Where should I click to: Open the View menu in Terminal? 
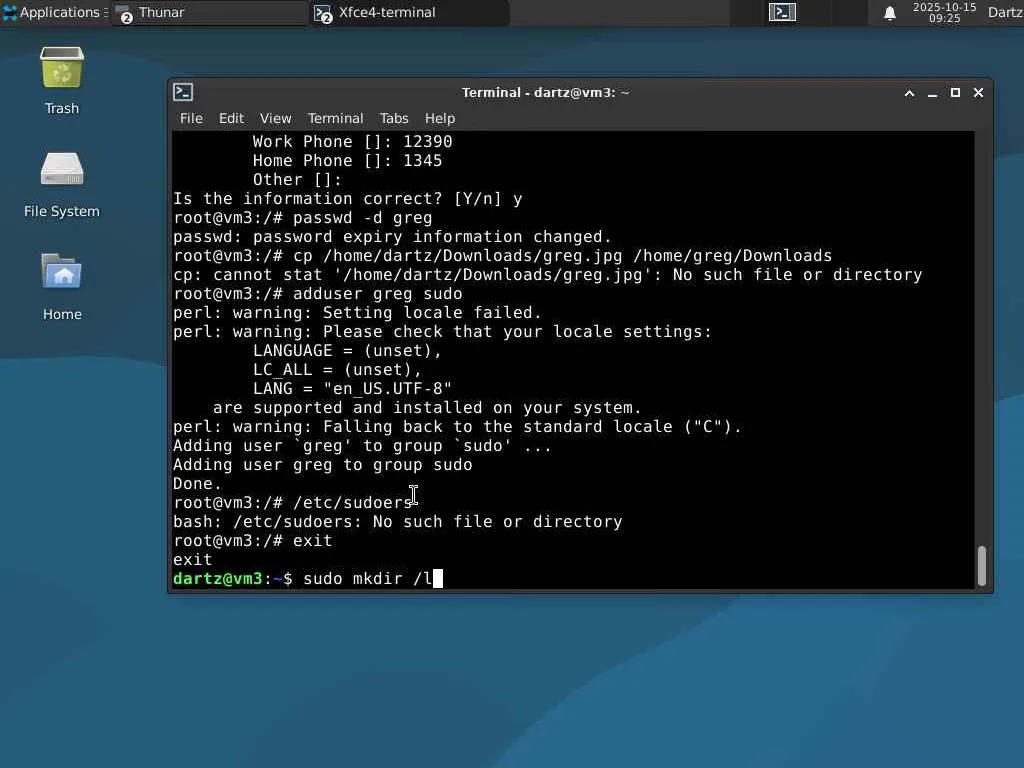coord(276,118)
